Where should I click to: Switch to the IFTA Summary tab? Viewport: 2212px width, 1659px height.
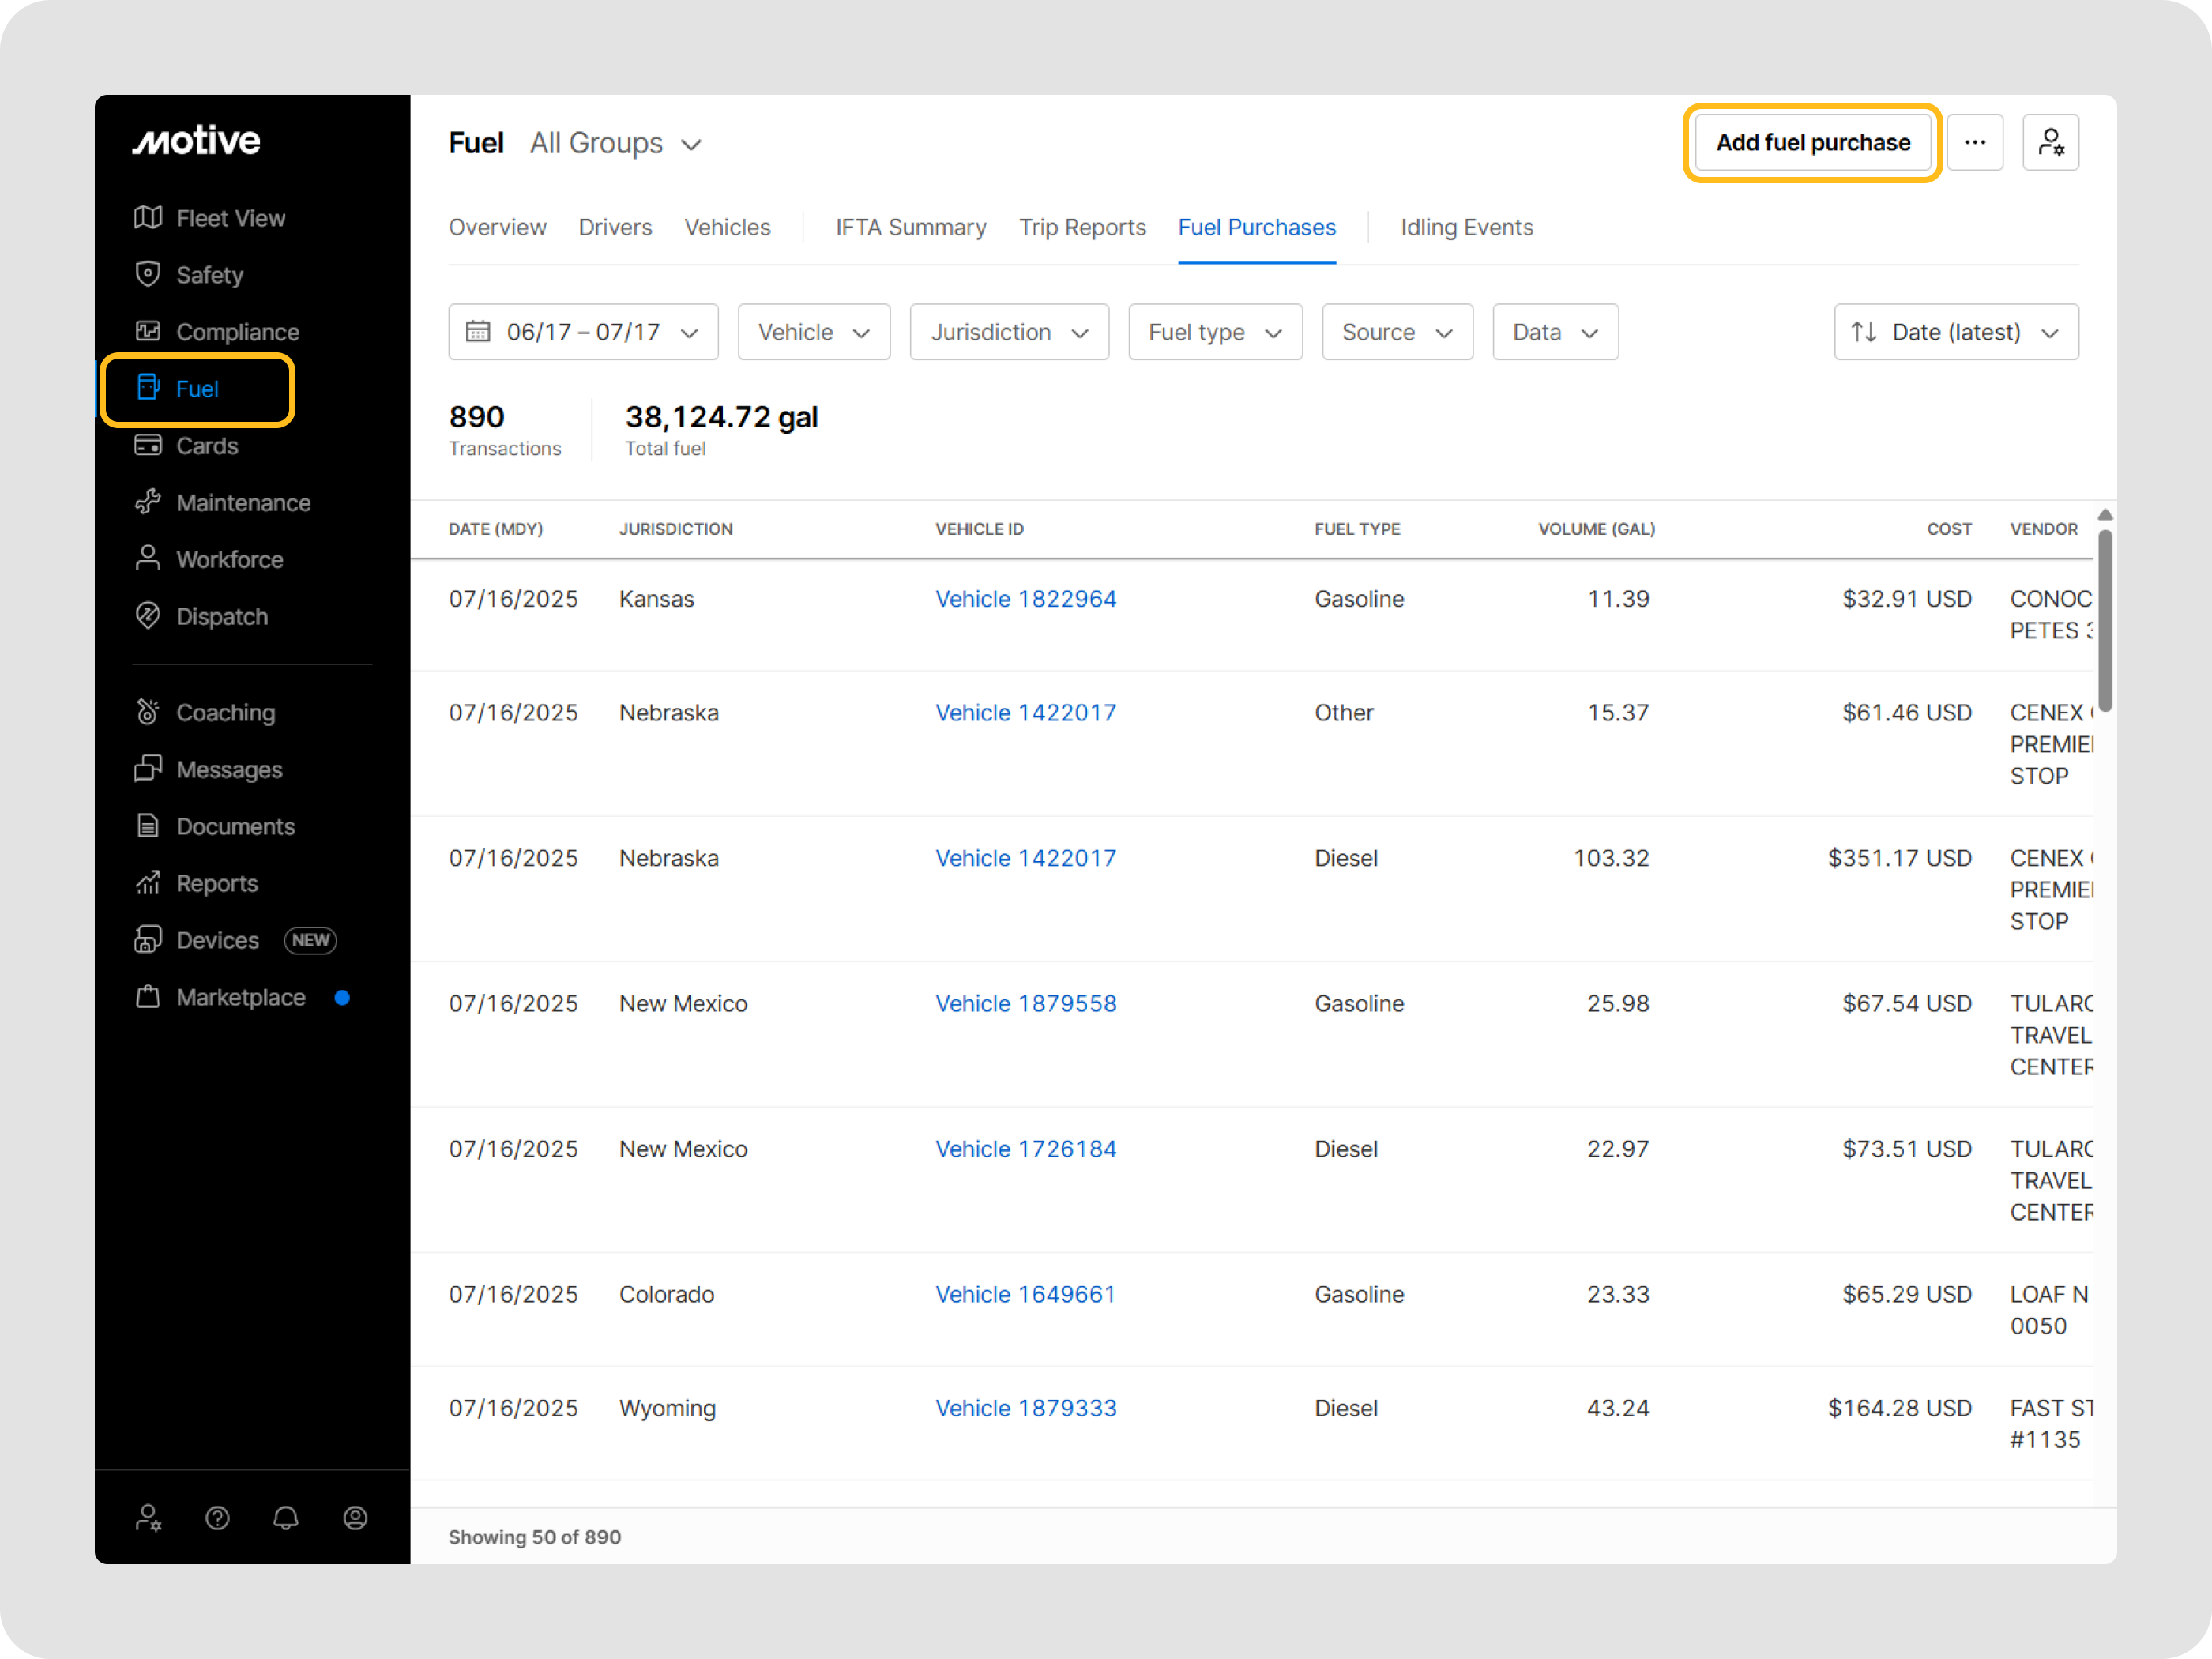point(910,228)
